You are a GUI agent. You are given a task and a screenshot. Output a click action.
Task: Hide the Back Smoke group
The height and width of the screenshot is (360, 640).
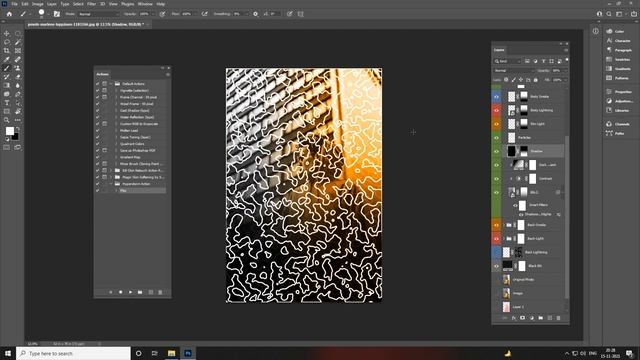(x=496, y=225)
